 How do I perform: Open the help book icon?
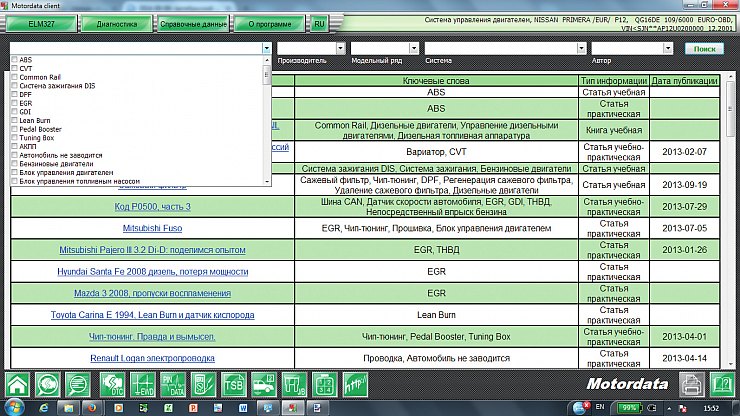722,384
